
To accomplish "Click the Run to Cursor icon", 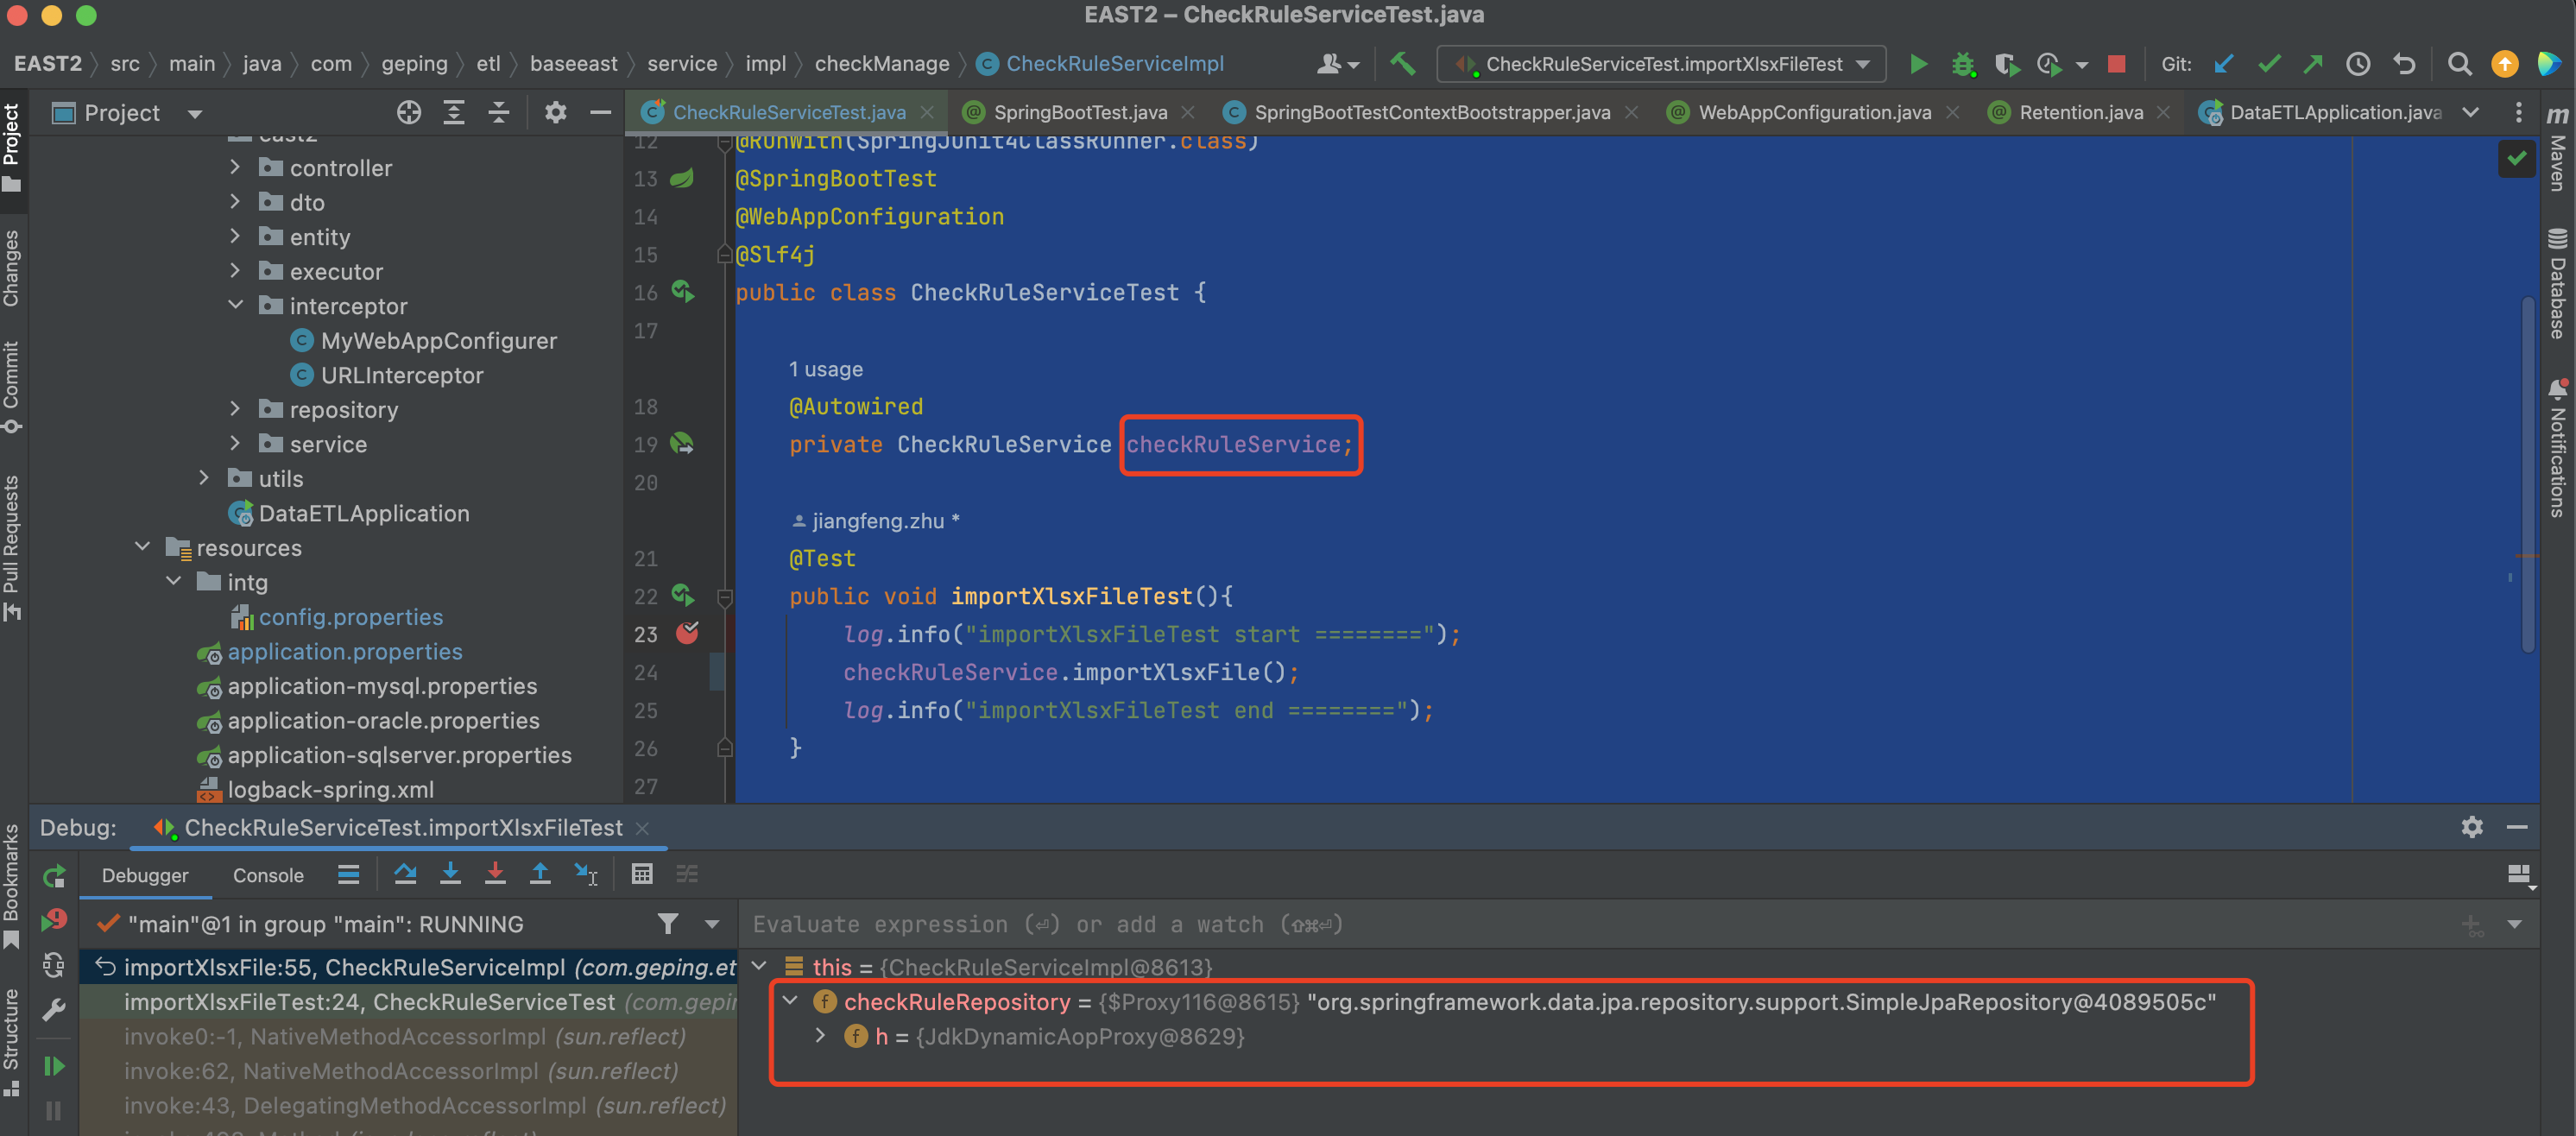I will coord(586,874).
